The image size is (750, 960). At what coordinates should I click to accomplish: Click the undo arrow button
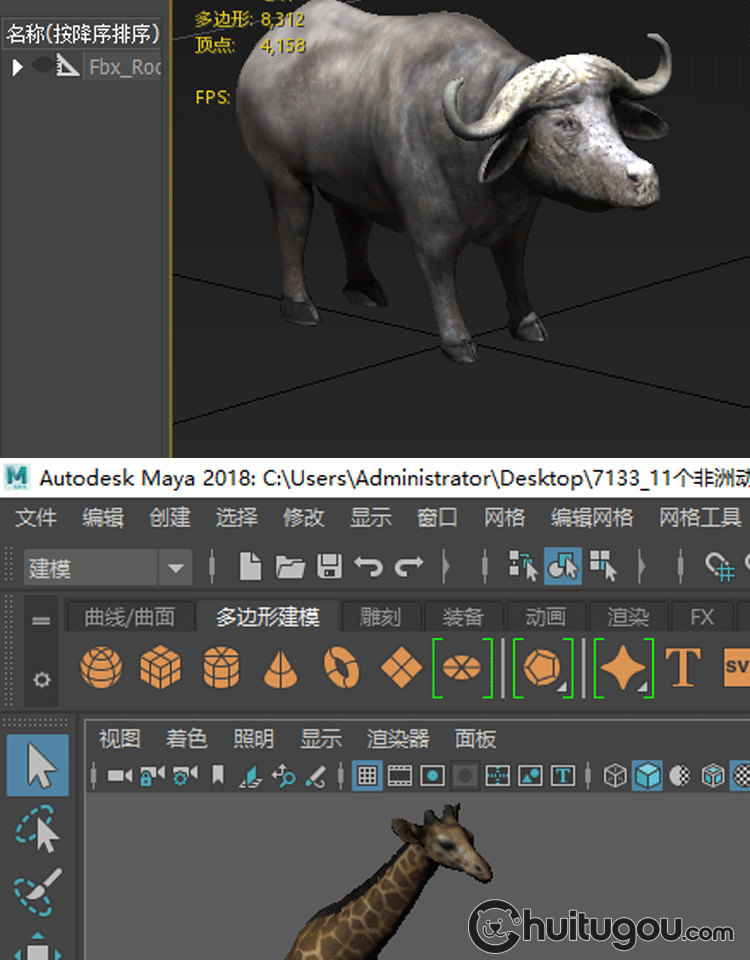point(368,568)
